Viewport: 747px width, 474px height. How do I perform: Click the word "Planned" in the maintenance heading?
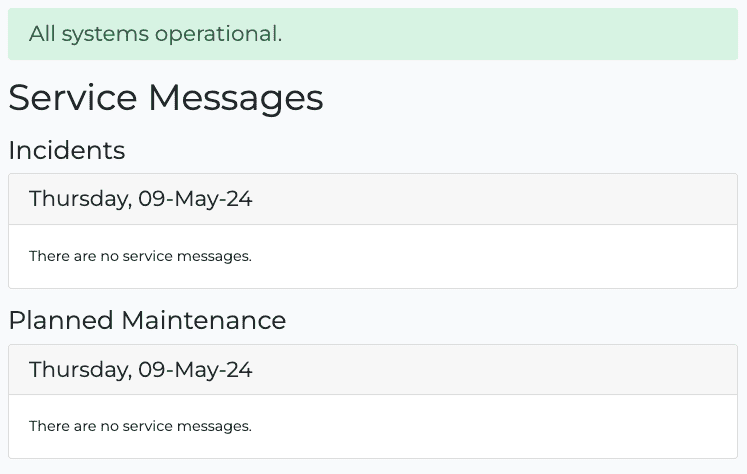61,320
